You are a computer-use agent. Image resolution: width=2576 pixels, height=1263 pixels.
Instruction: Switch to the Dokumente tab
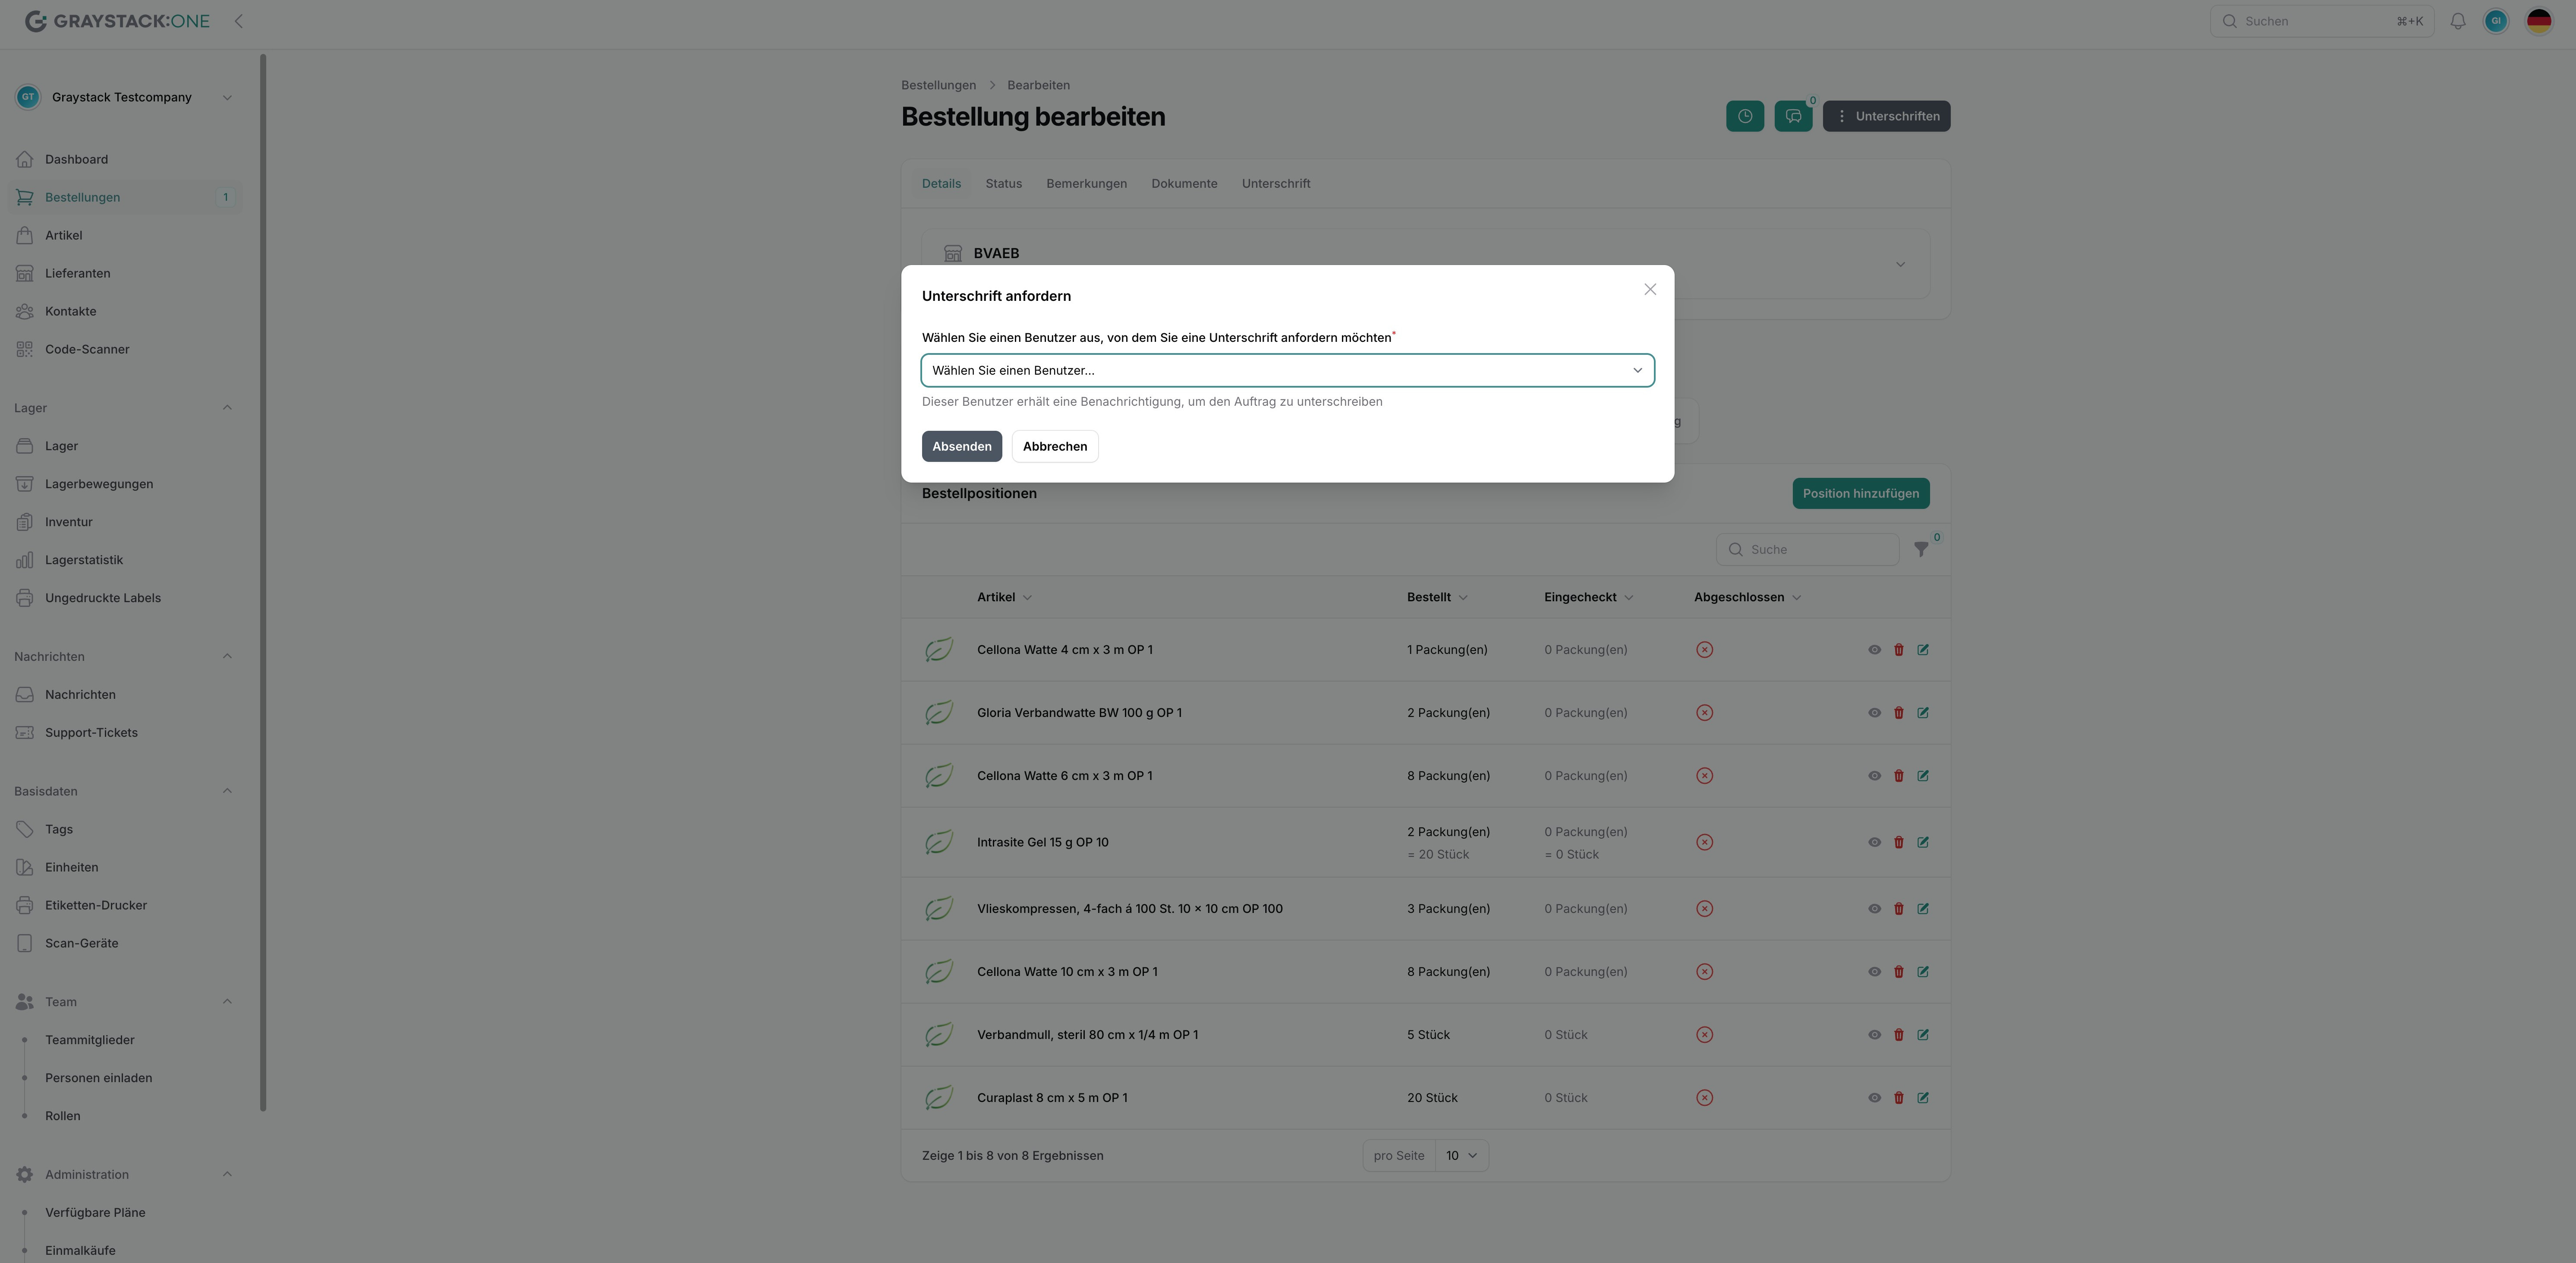(1183, 184)
